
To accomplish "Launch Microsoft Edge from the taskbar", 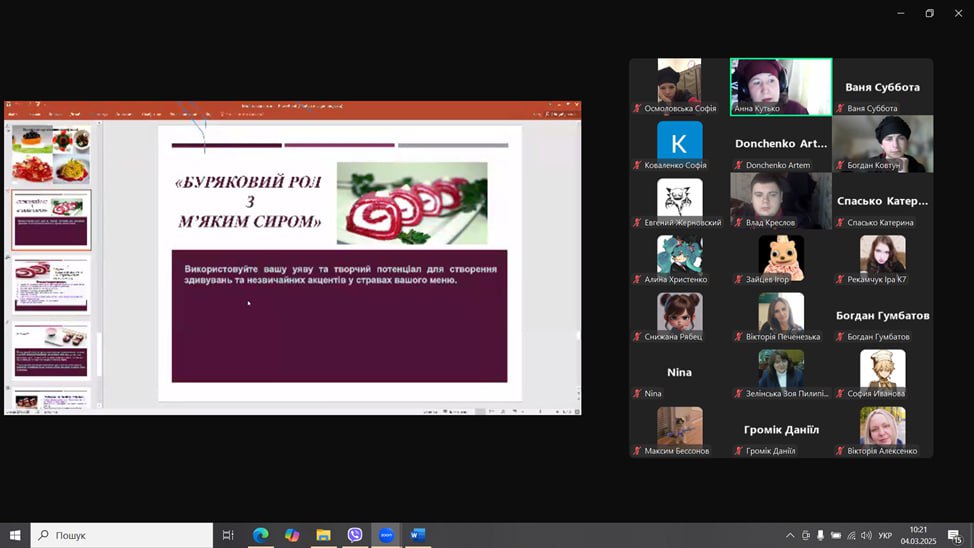I will pyautogui.click(x=260, y=535).
